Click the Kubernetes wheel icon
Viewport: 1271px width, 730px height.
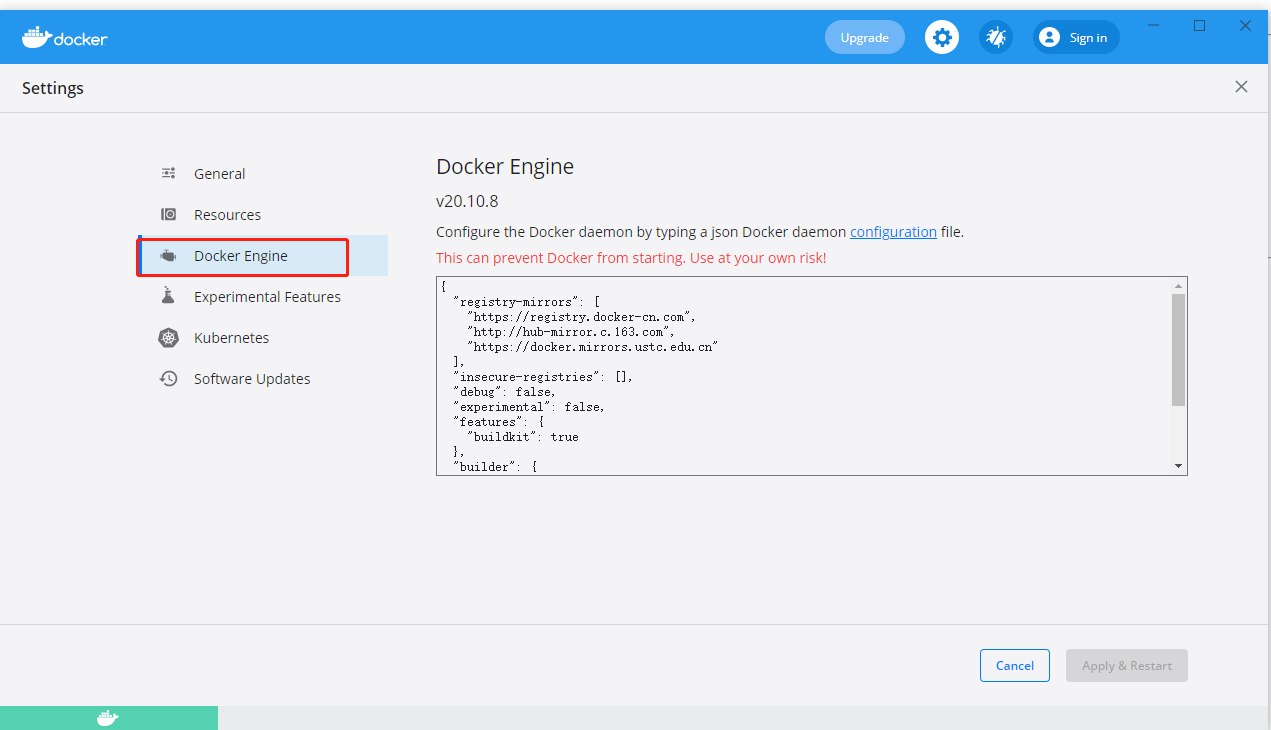(168, 337)
